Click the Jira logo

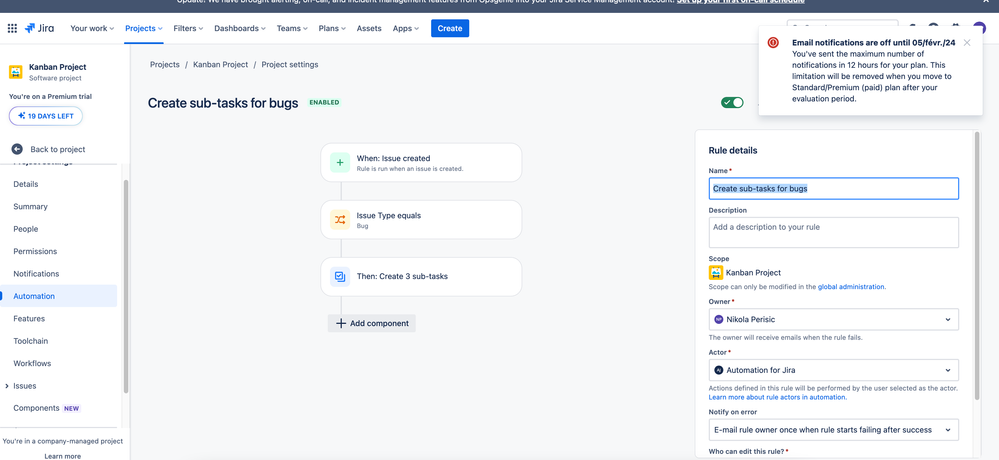pos(40,28)
